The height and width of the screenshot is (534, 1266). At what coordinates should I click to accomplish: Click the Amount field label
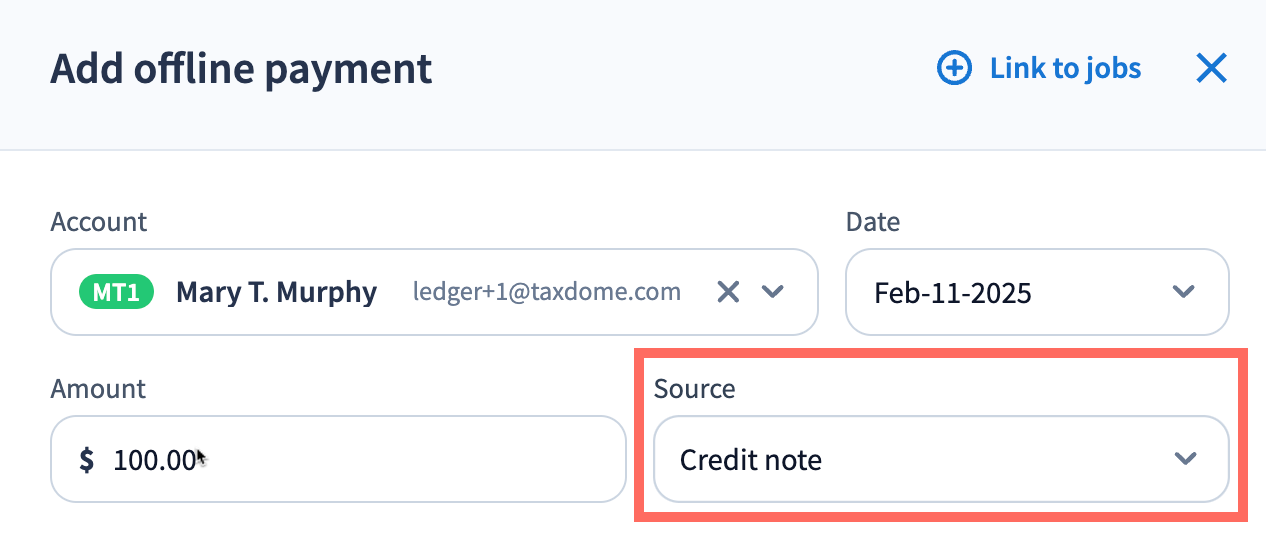pyautogui.click(x=98, y=388)
